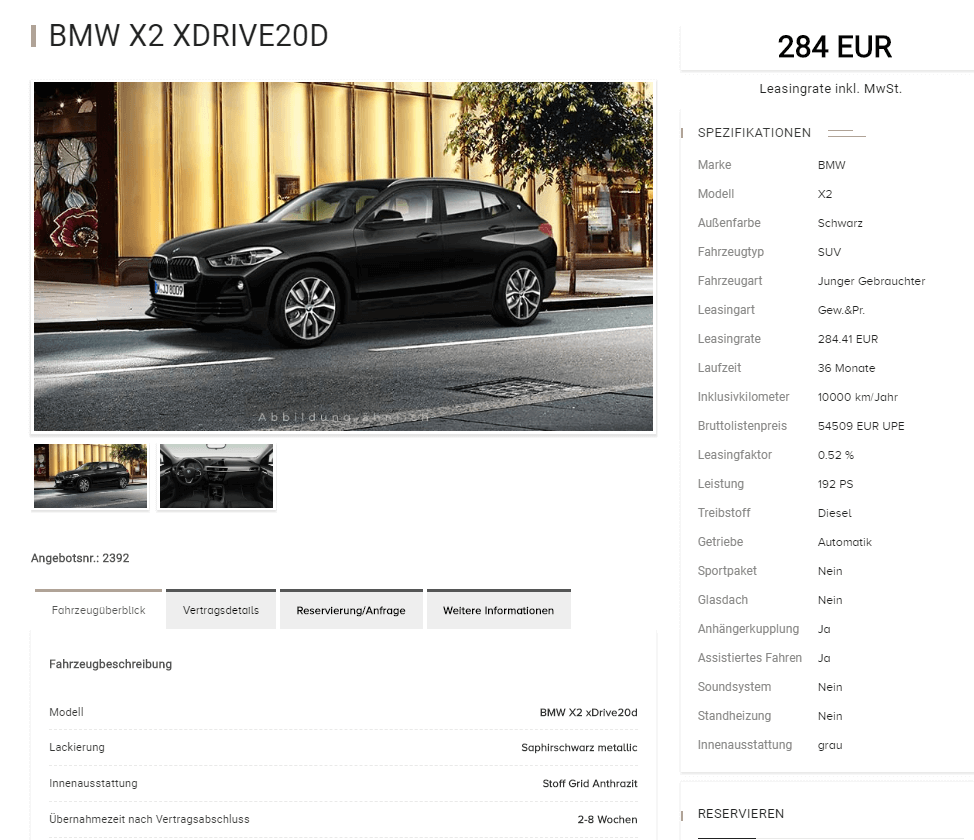This screenshot has height=840, width=974.
Task: Click the Junger Gebrauchter value
Action: [872, 281]
